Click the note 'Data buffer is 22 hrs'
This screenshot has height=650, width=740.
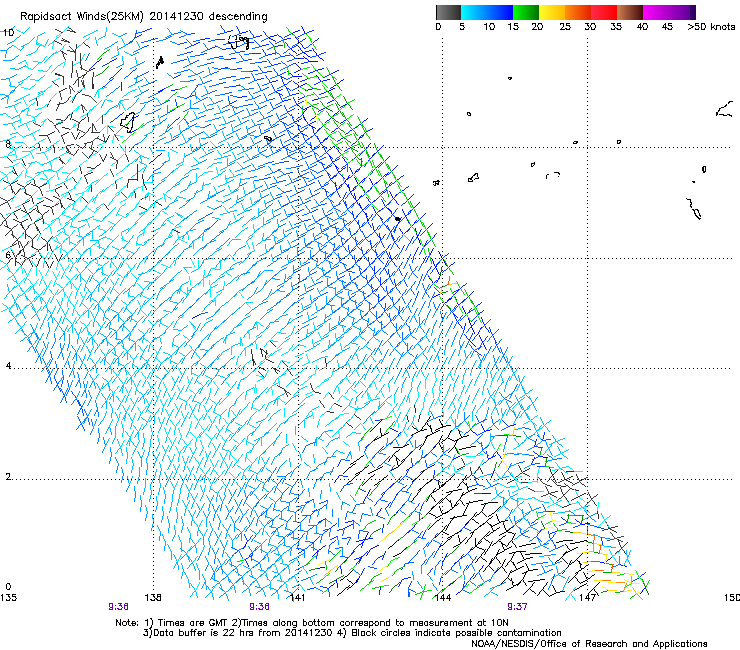click(203, 633)
